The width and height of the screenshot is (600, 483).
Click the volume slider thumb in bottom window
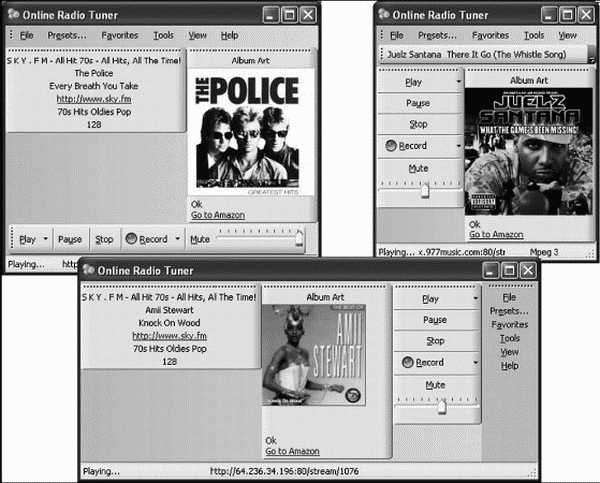[x=442, y=406]
